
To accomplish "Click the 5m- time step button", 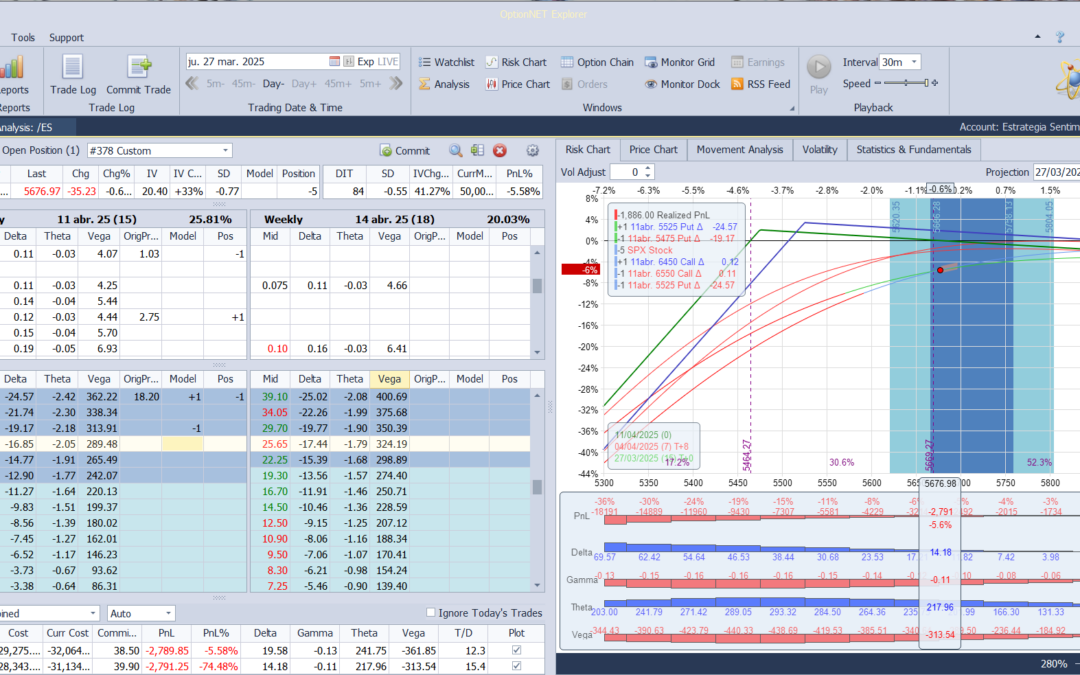I will [216, 84].
